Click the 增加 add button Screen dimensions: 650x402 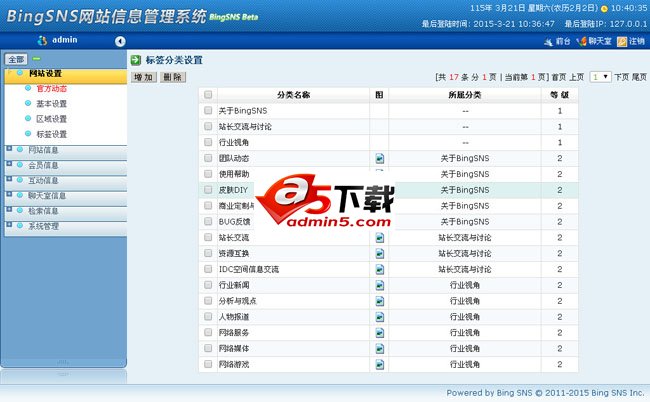pyautogui.click(x=144, y=77)
